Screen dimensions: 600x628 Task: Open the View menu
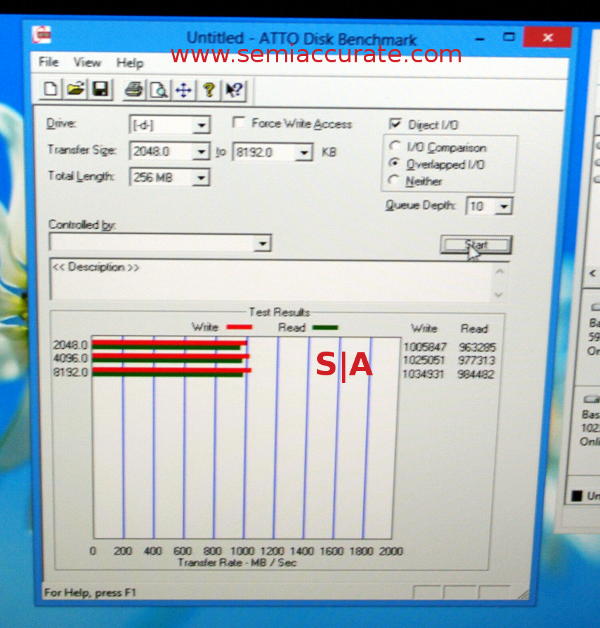tap(87, 62)
